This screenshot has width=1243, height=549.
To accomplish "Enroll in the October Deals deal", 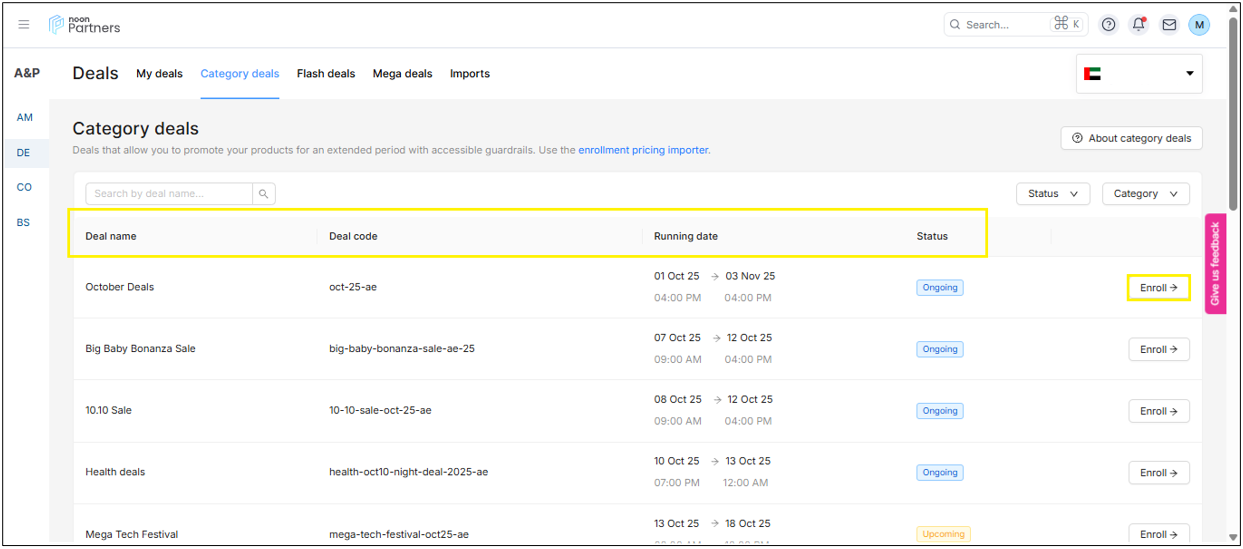I will tap(1158, 288).
